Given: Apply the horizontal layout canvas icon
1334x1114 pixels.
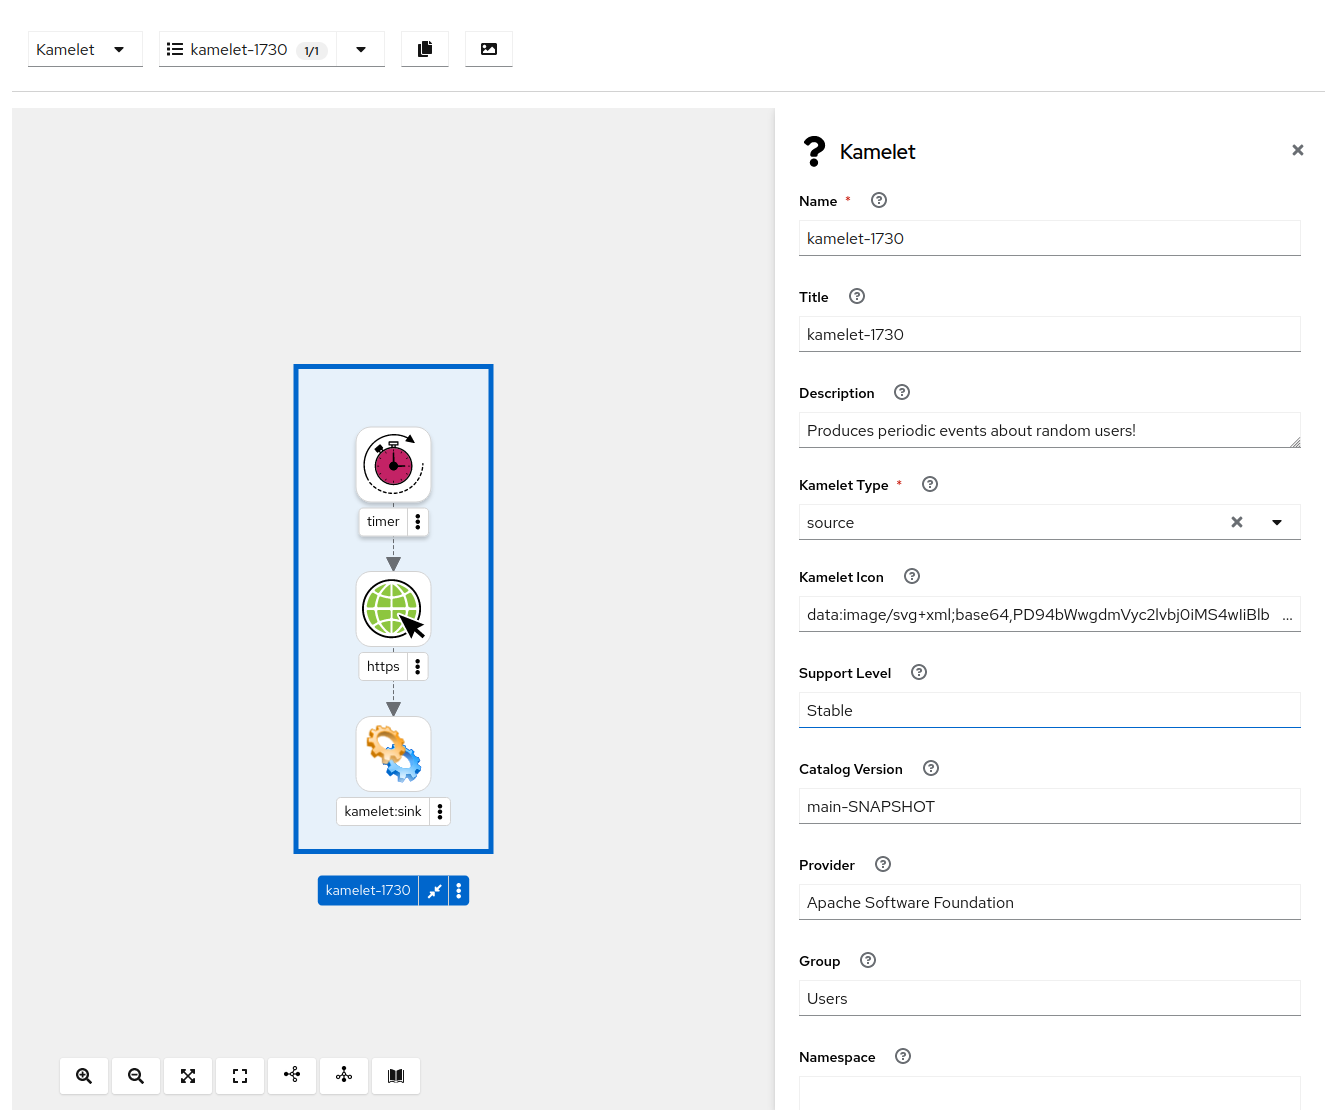Looking at the screenshot, I should point(292,1076).
